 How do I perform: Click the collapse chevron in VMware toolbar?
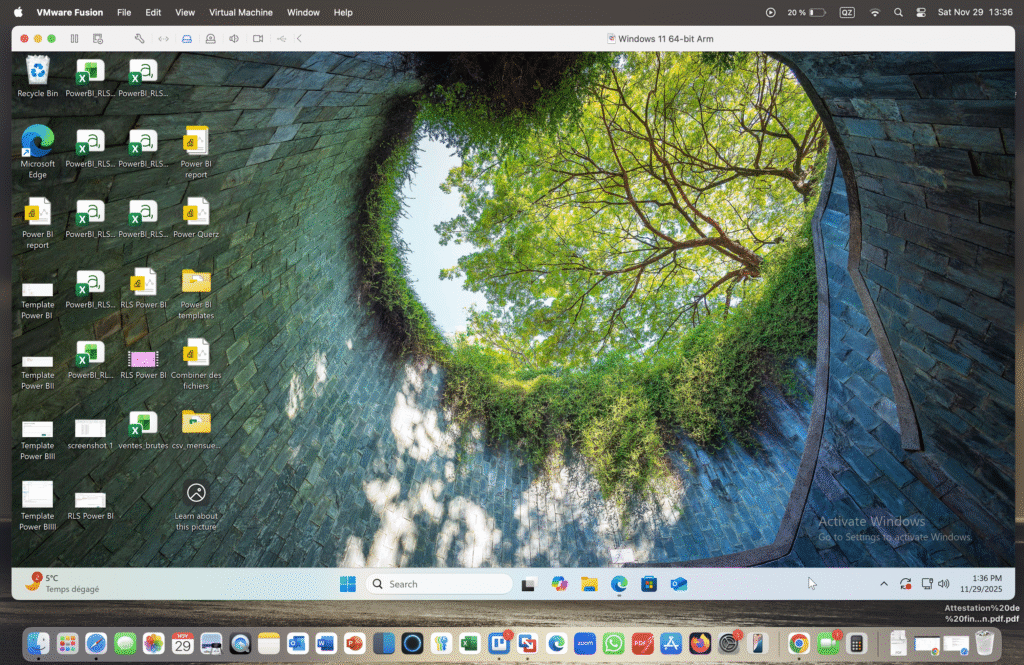(296, 38)
